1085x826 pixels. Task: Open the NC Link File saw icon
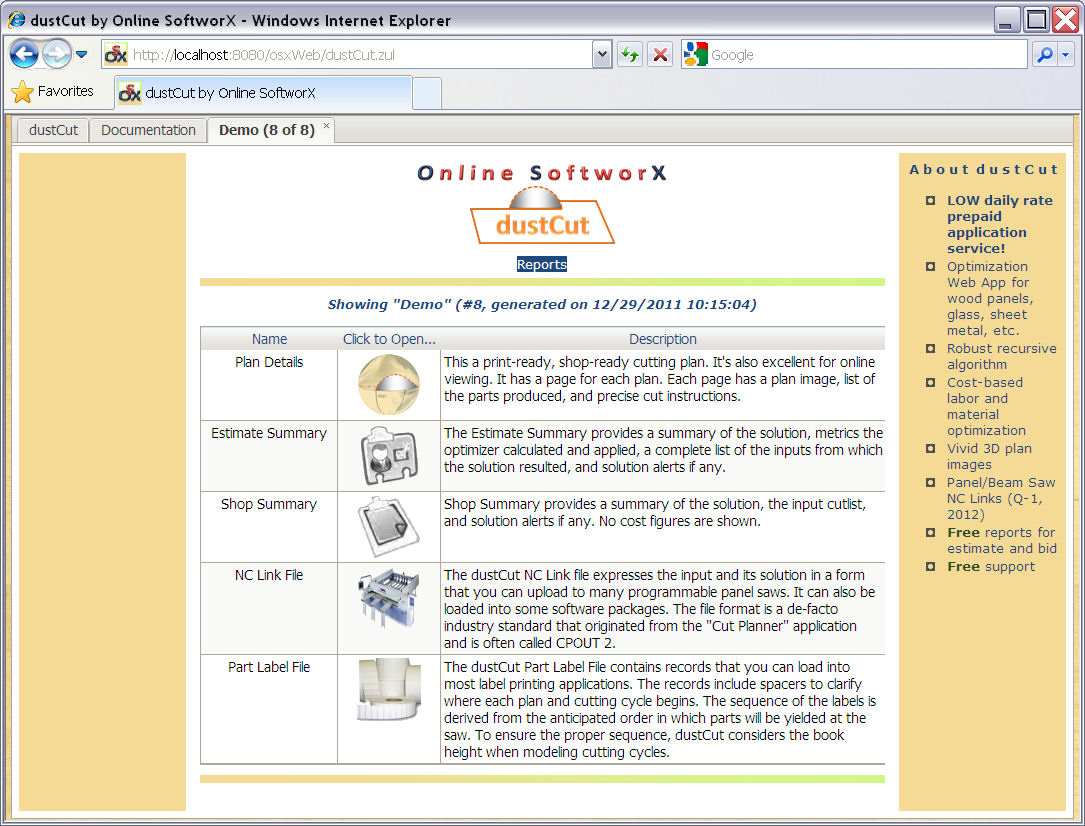389,598
